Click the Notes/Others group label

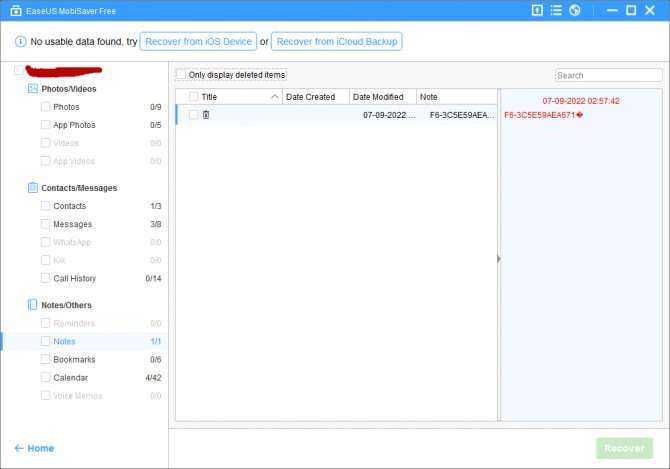coord(66,305)
